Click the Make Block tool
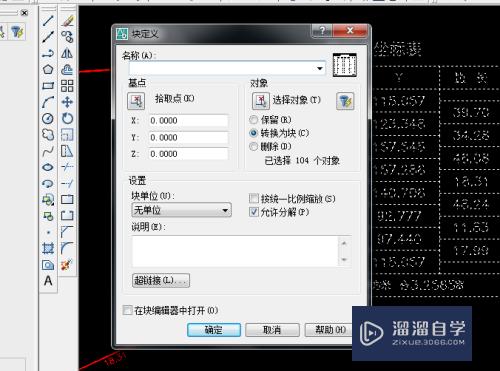Image resolution: width=500 pixels, height=371 pixels. coord(48,216)
